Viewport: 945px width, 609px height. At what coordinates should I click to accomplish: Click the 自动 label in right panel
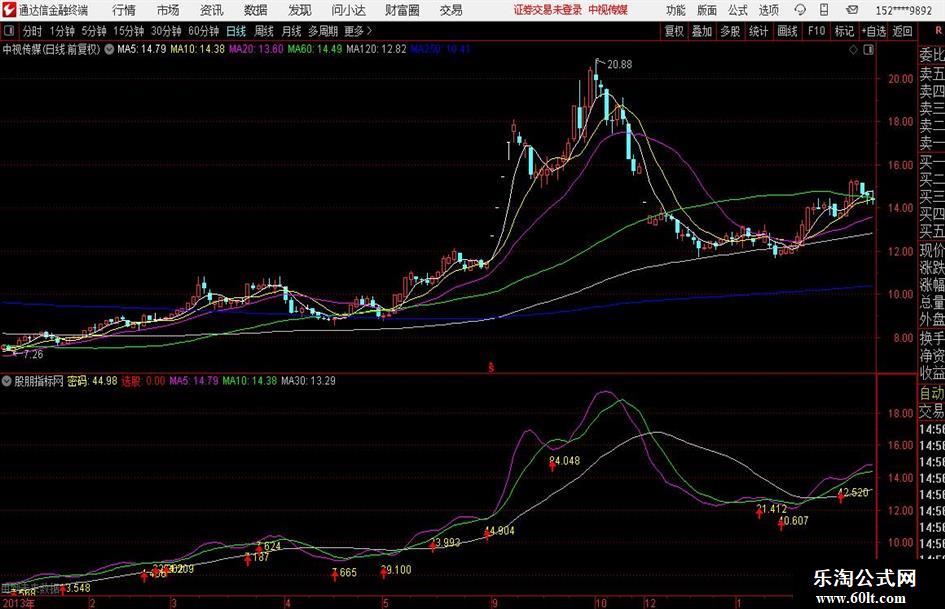(x=932, y=393)
